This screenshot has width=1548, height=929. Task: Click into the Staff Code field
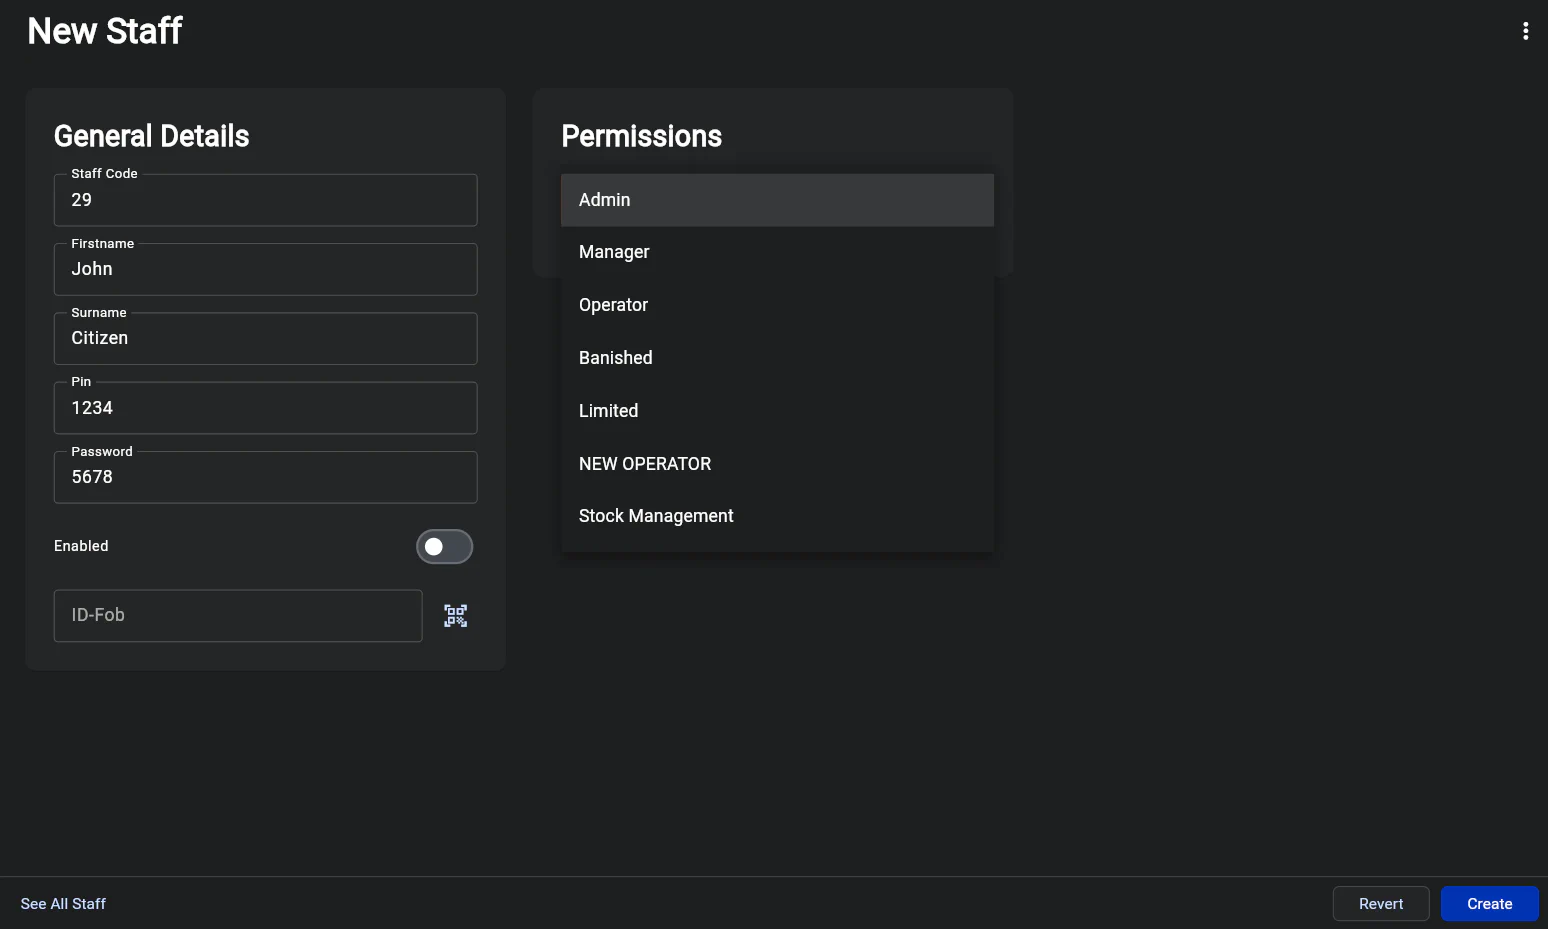(265, 201)
